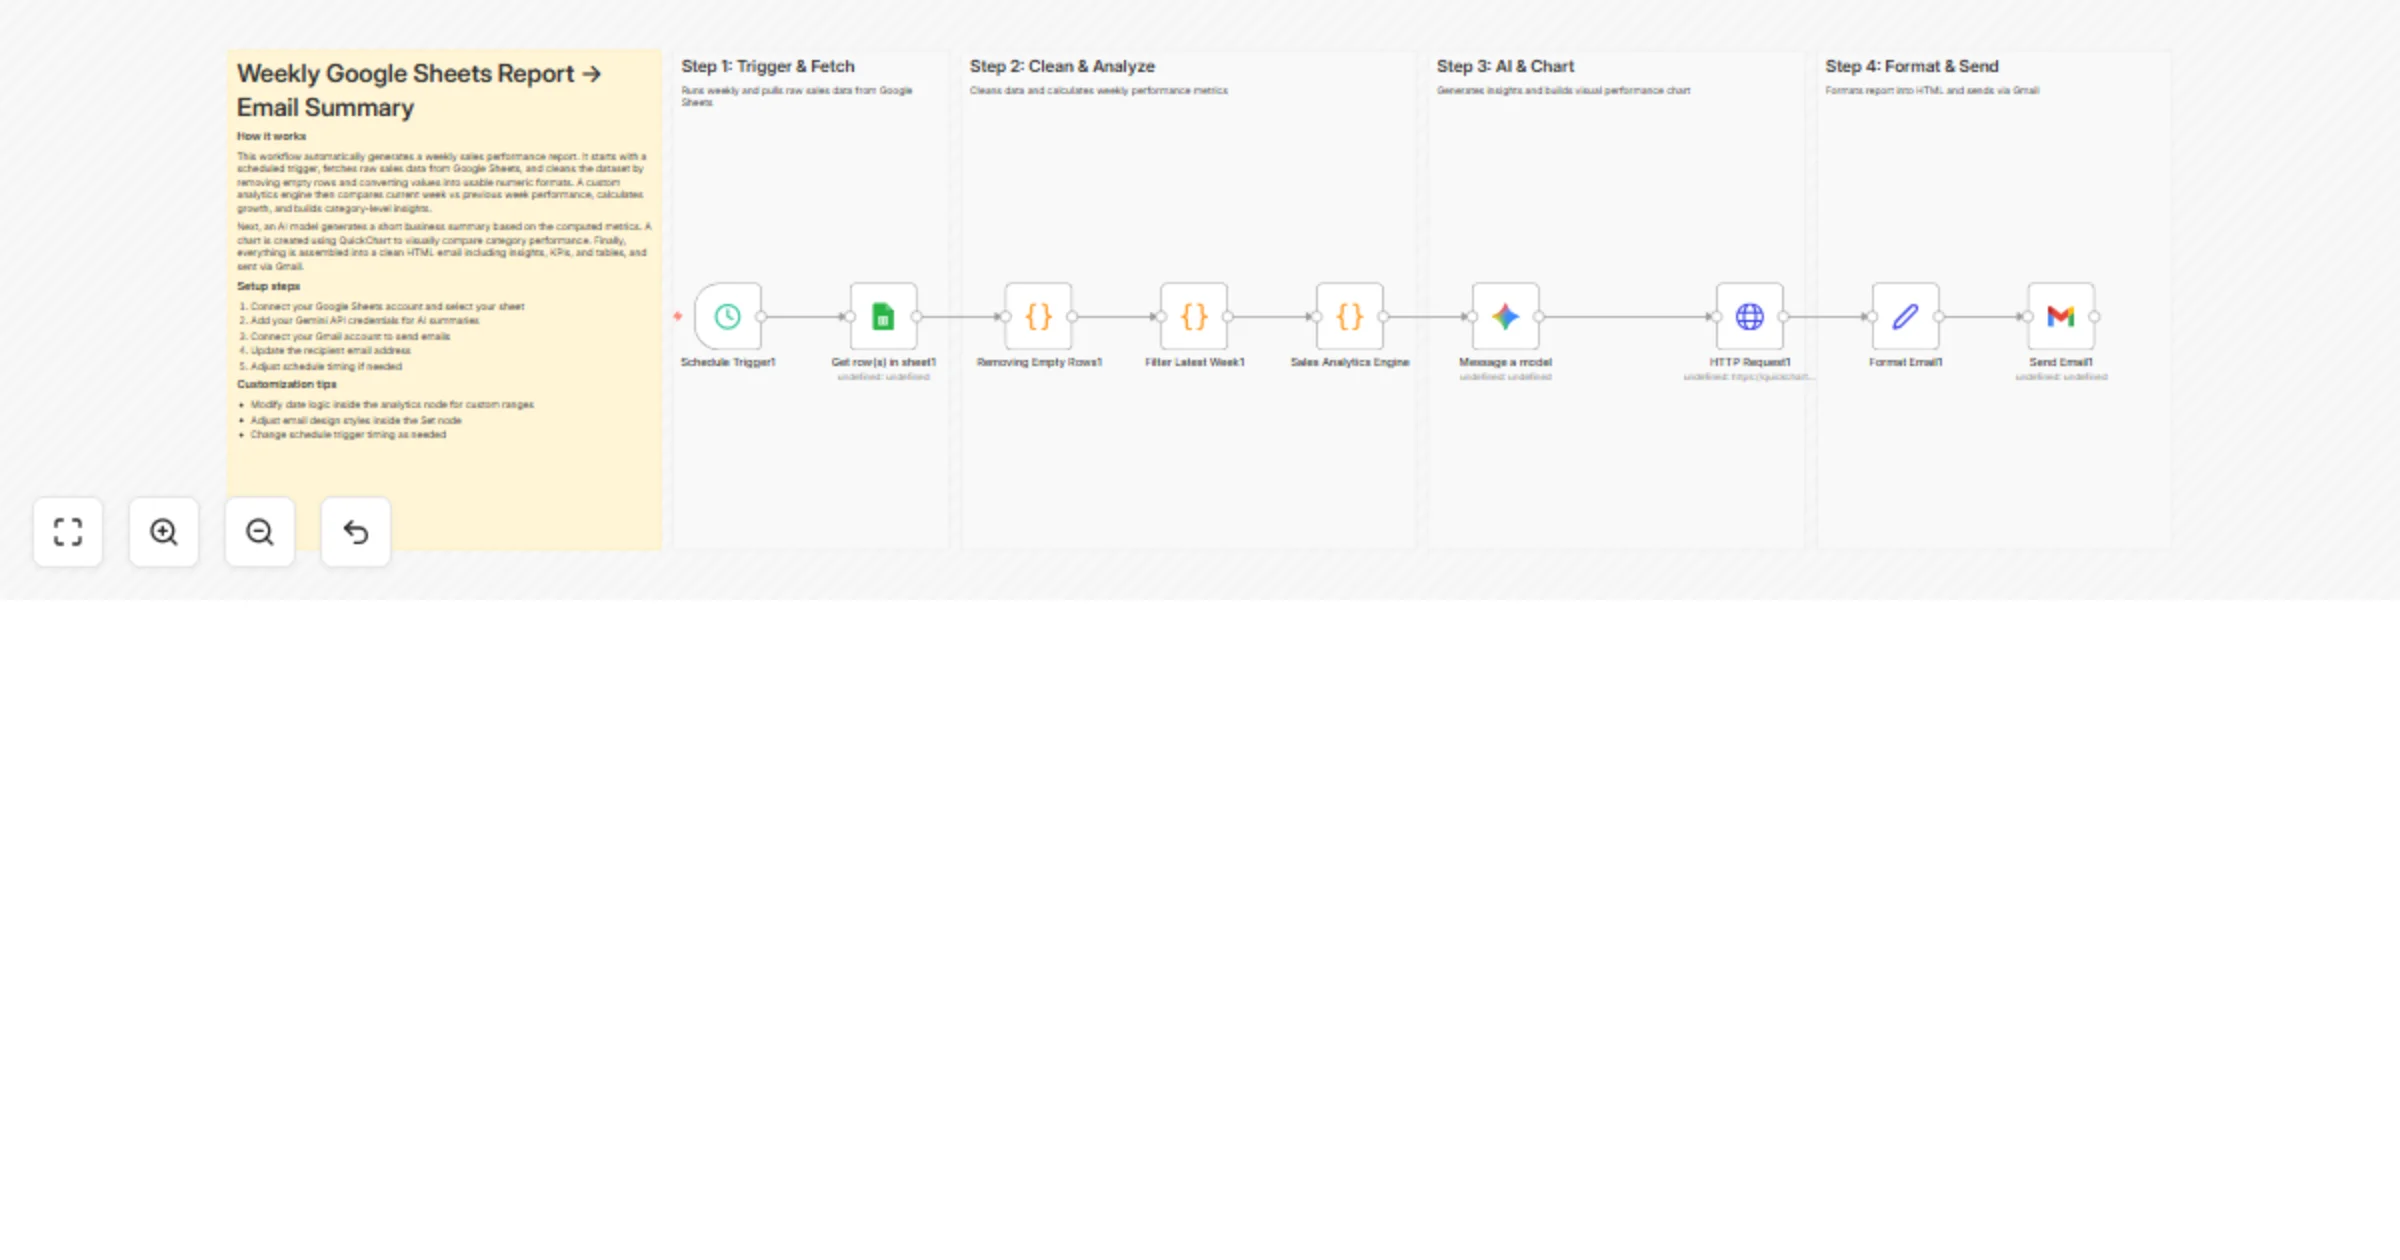Viewport: 2400px width, 1260px height.
Task: Click the Customization tips subheading
Action: point(286,384)
